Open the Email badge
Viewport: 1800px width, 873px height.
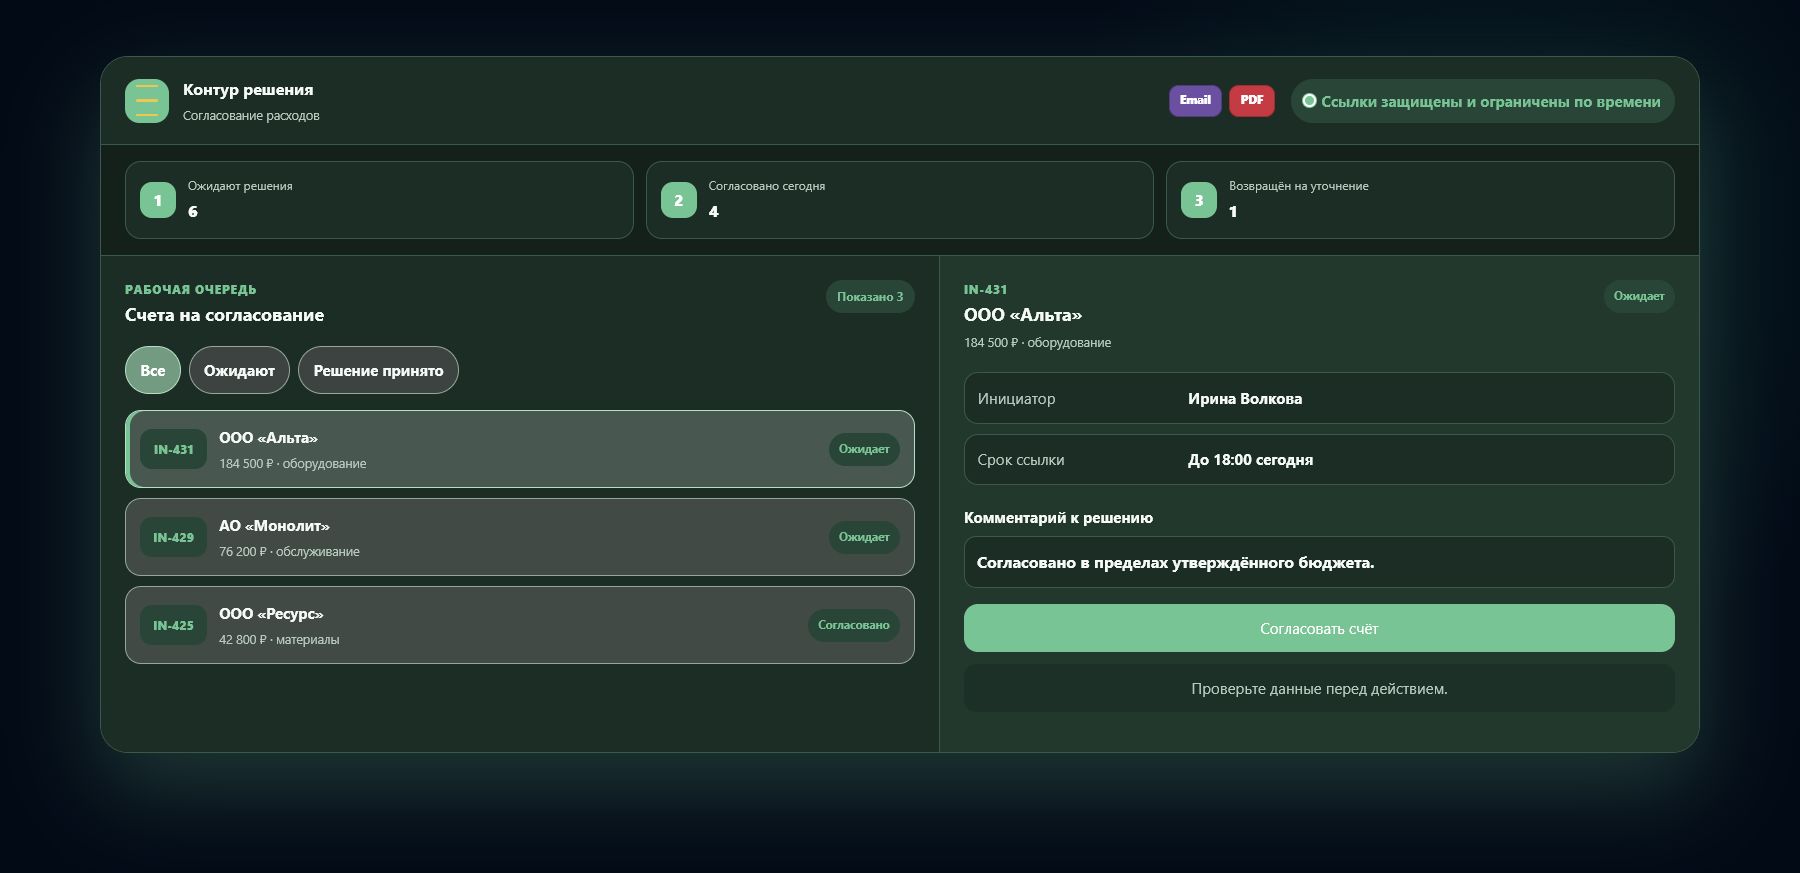coord(1195,100)
